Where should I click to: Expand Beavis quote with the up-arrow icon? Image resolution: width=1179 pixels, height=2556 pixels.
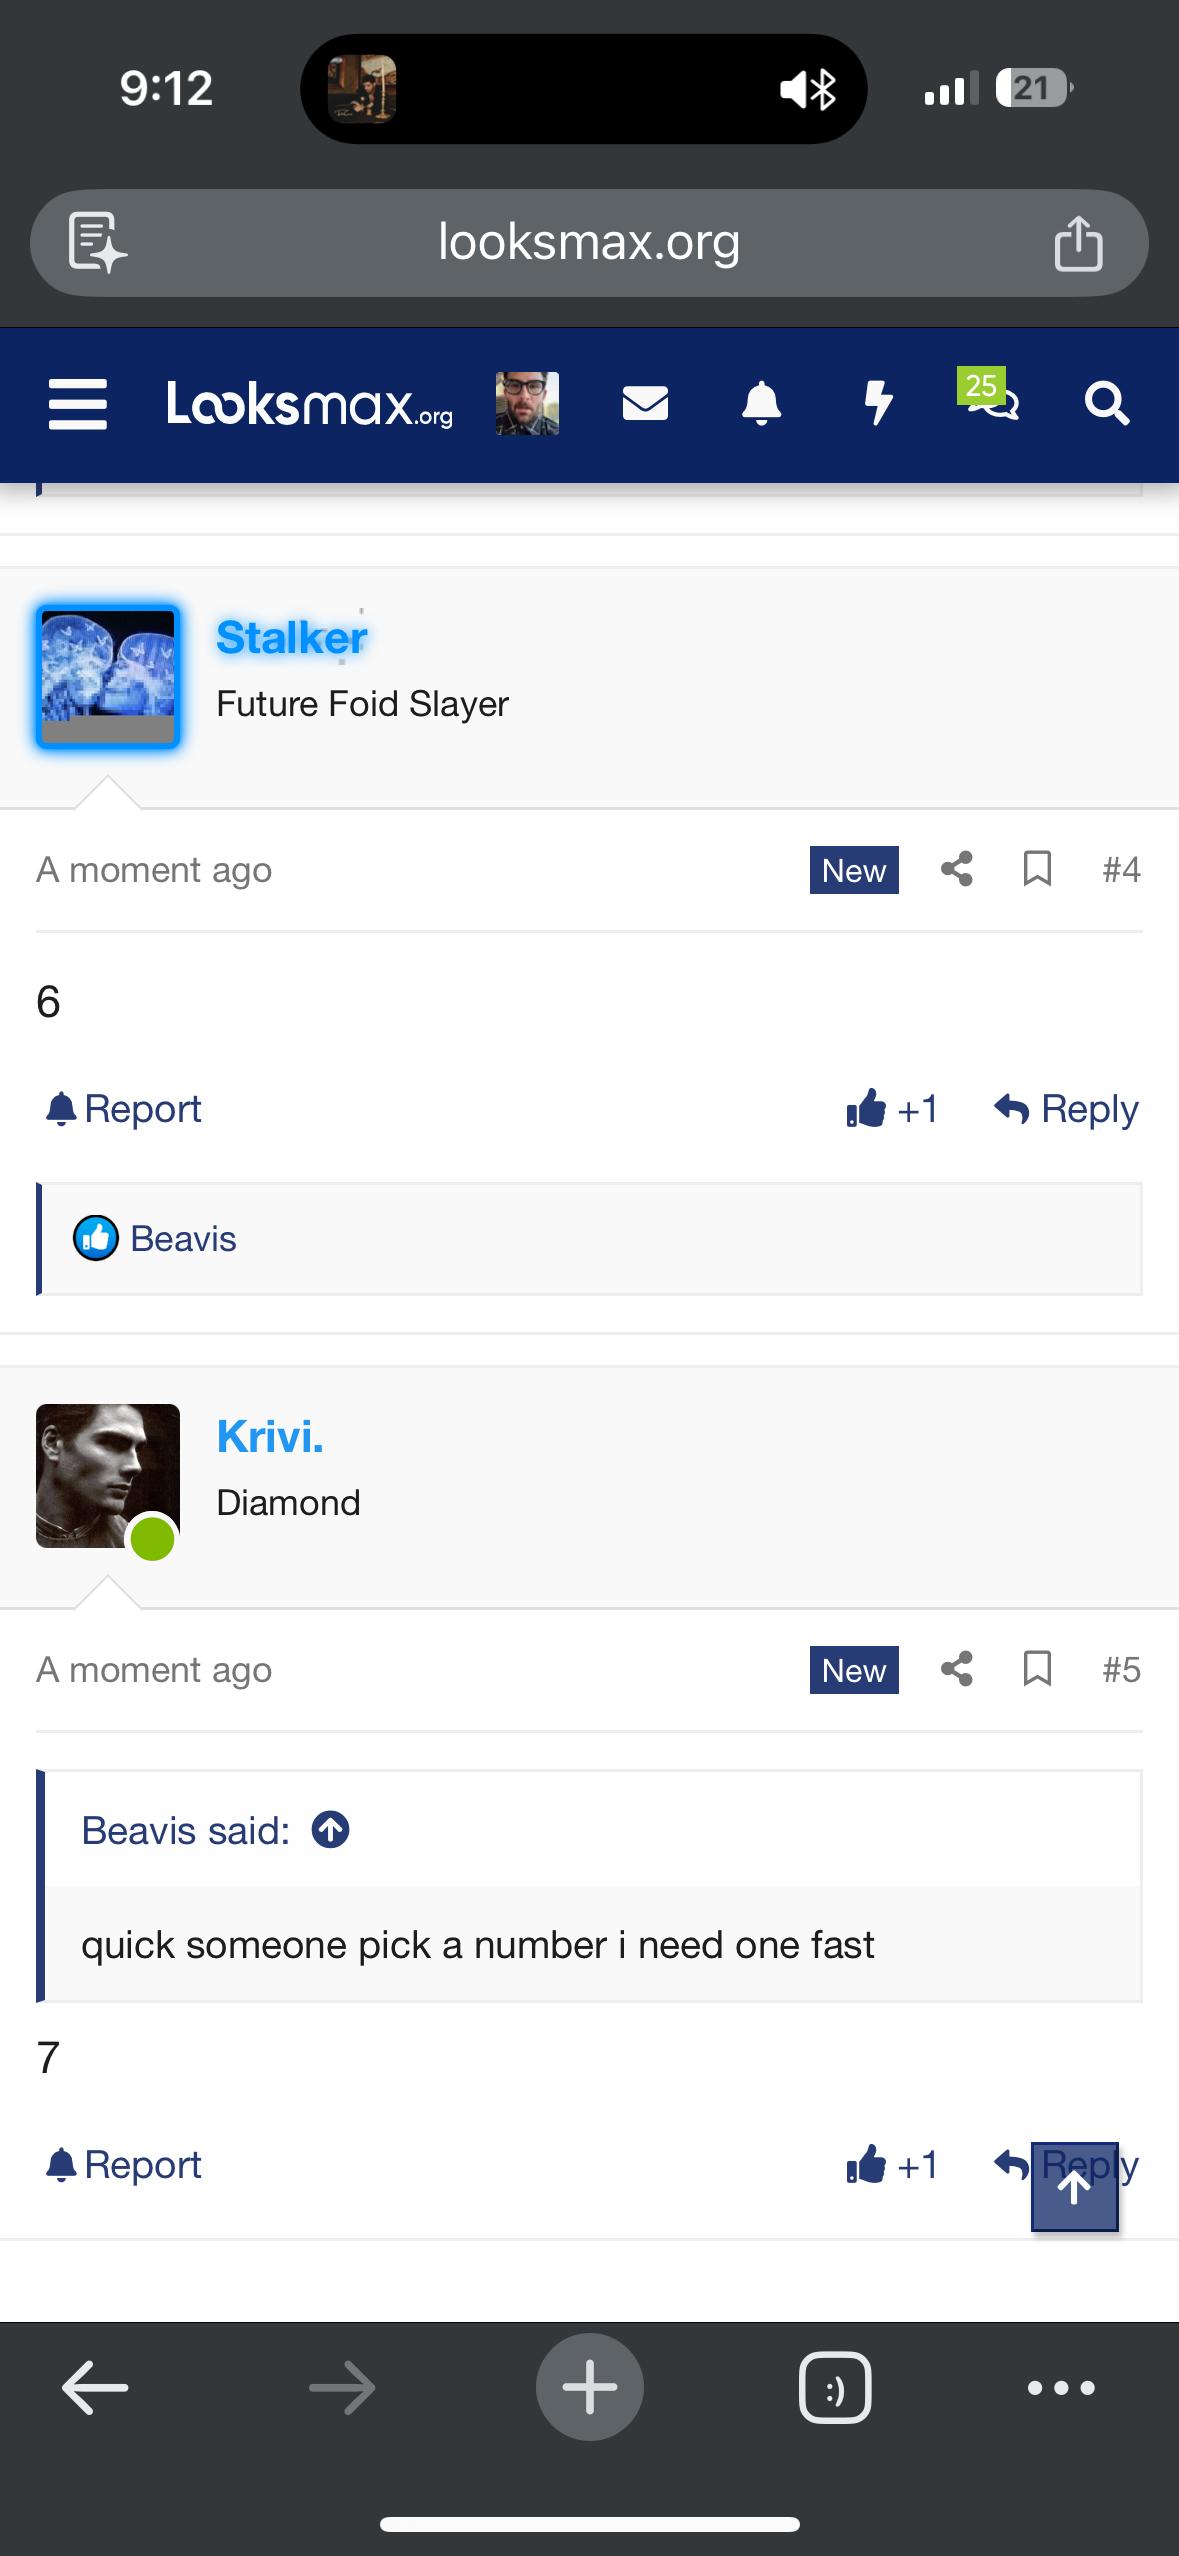tap(330, 1830)
